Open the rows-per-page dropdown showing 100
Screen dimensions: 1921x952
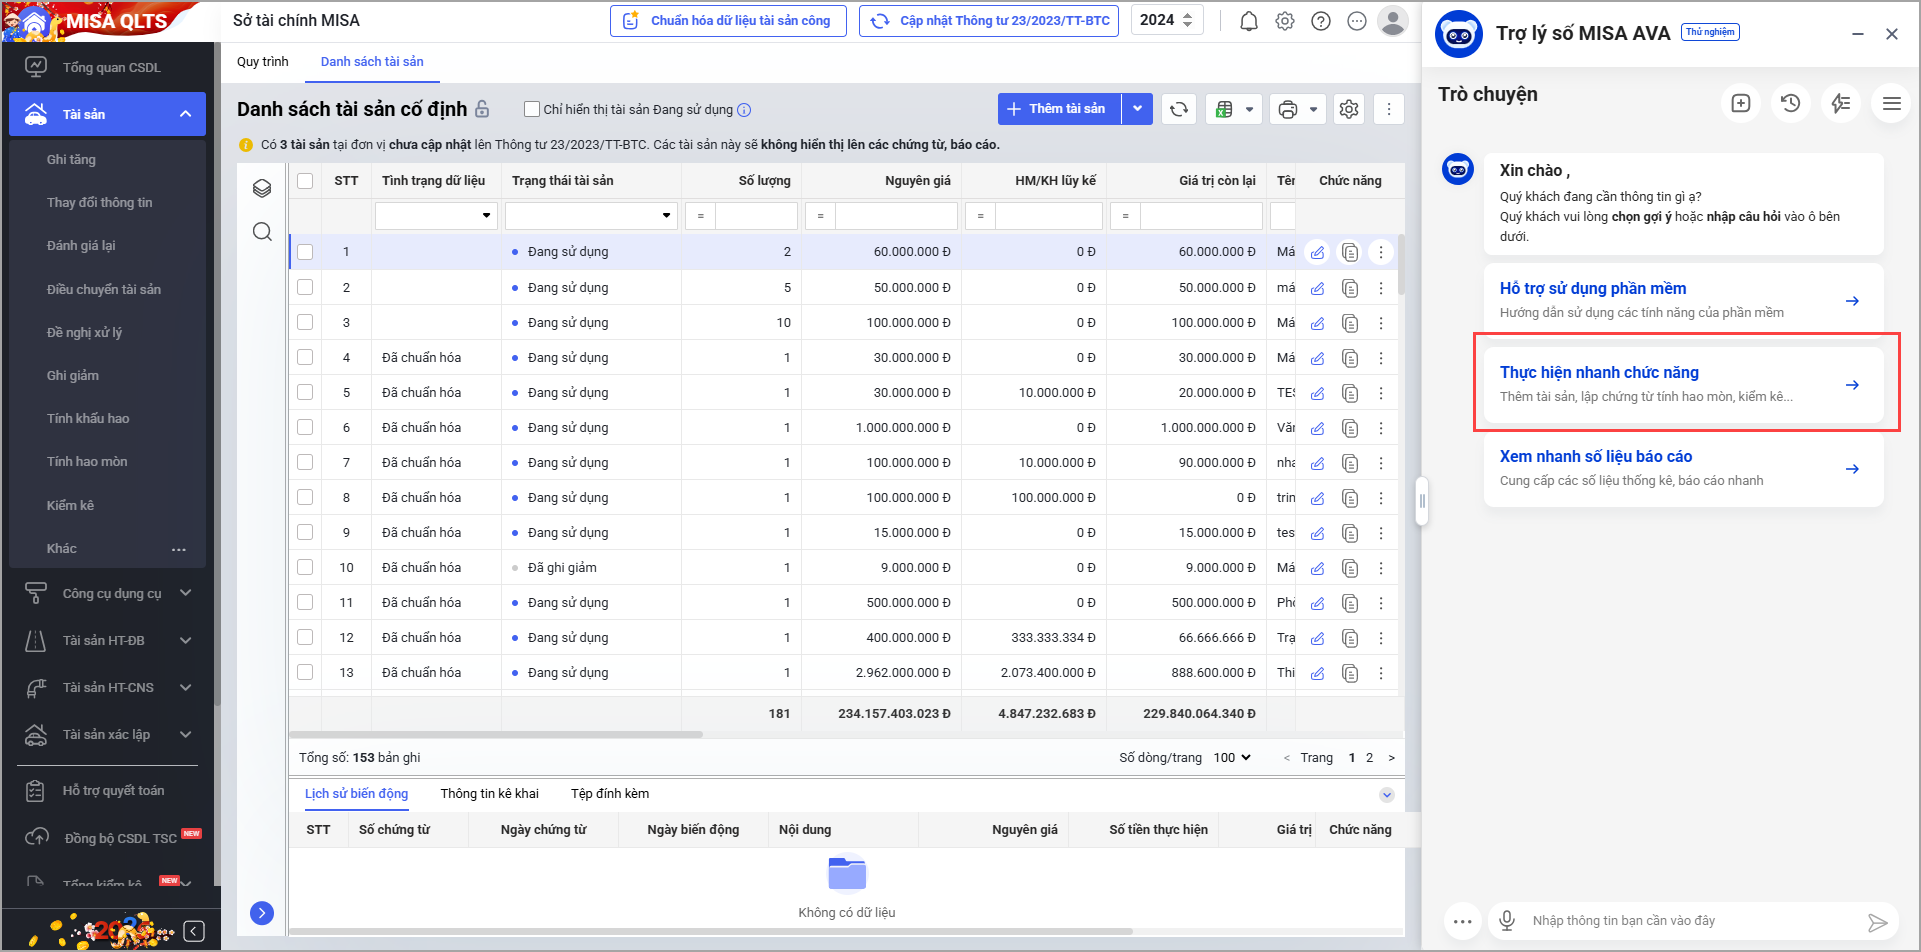pos(1232,758)
